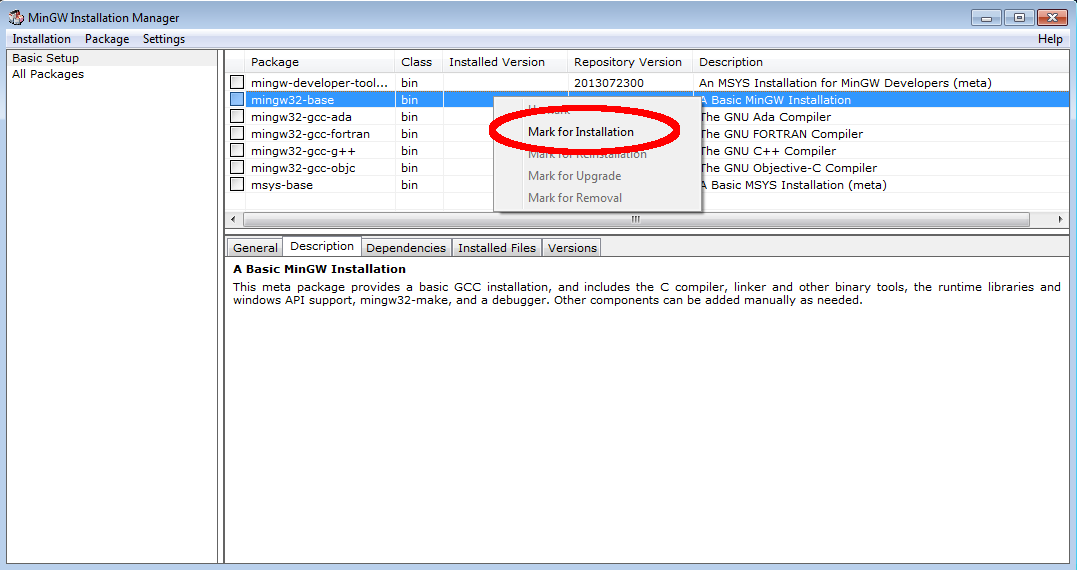This screenshot has width=1077, height=570.
Task: Click the mingw32-gcc-fortran checkbox
Action: [237, 134]
